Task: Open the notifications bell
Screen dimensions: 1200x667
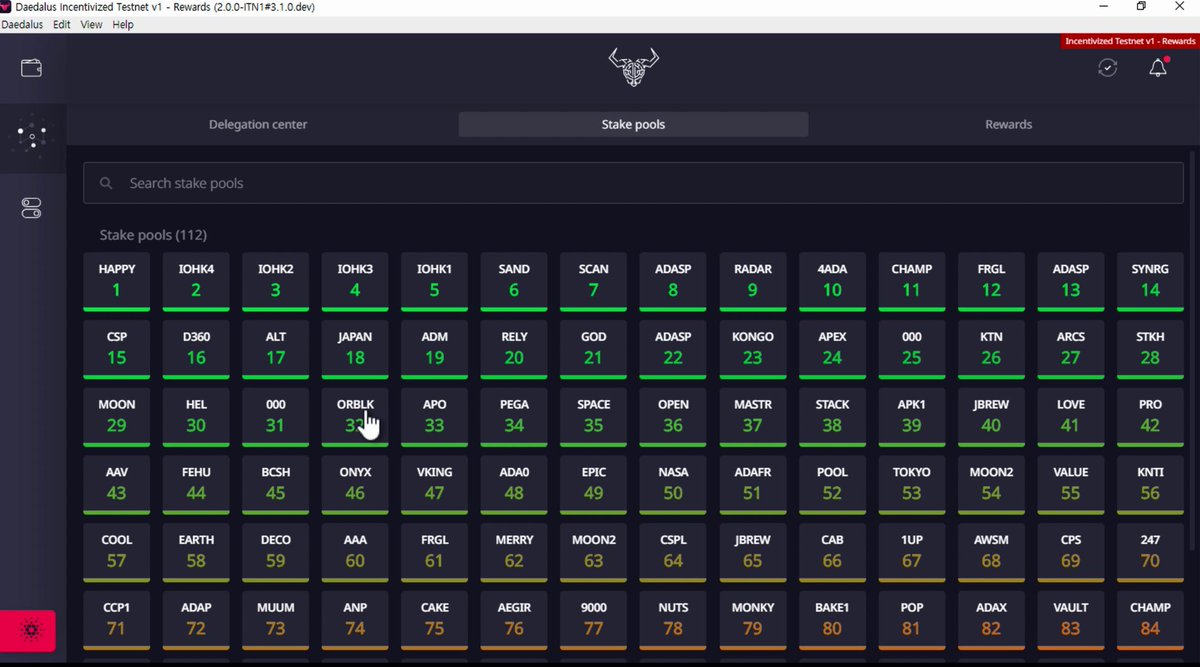Action: 1157,67
